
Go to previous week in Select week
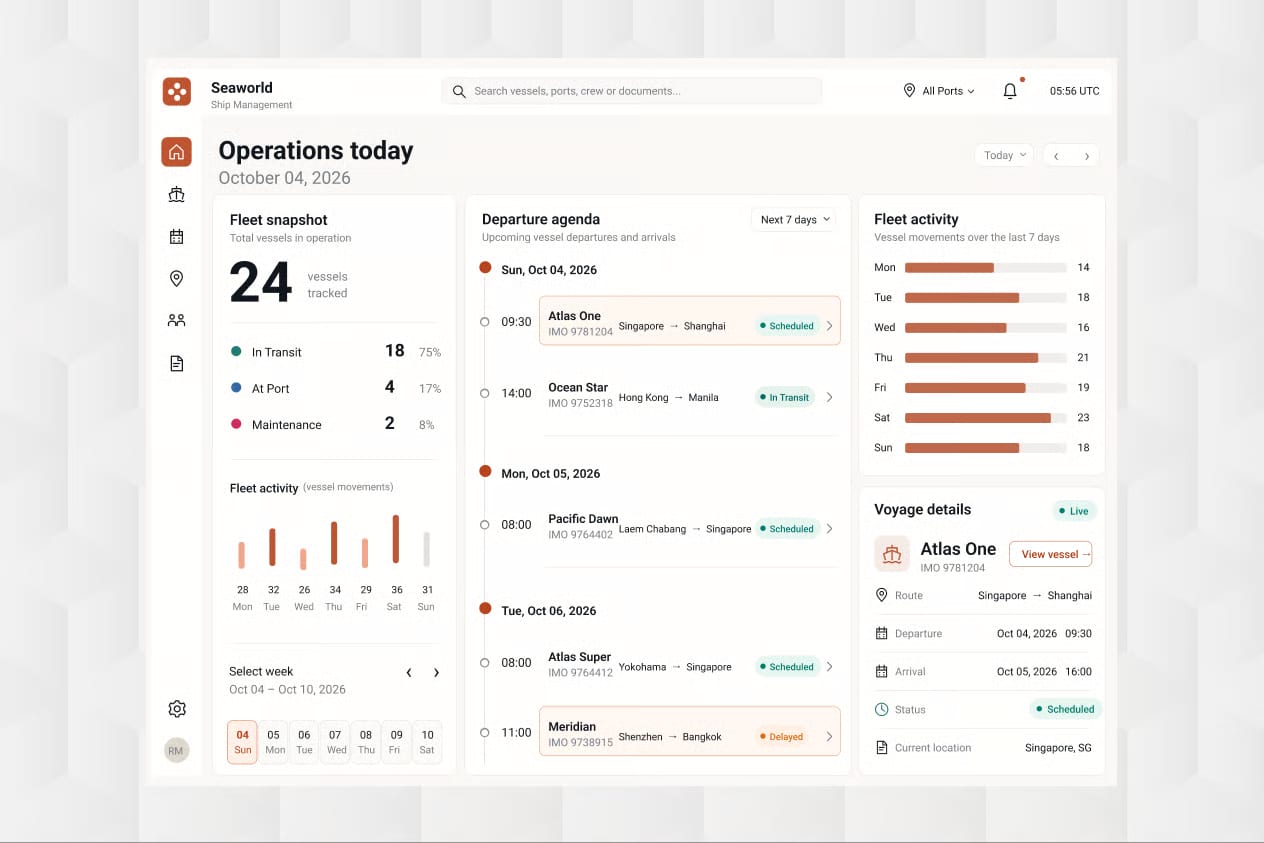[408, 673]
